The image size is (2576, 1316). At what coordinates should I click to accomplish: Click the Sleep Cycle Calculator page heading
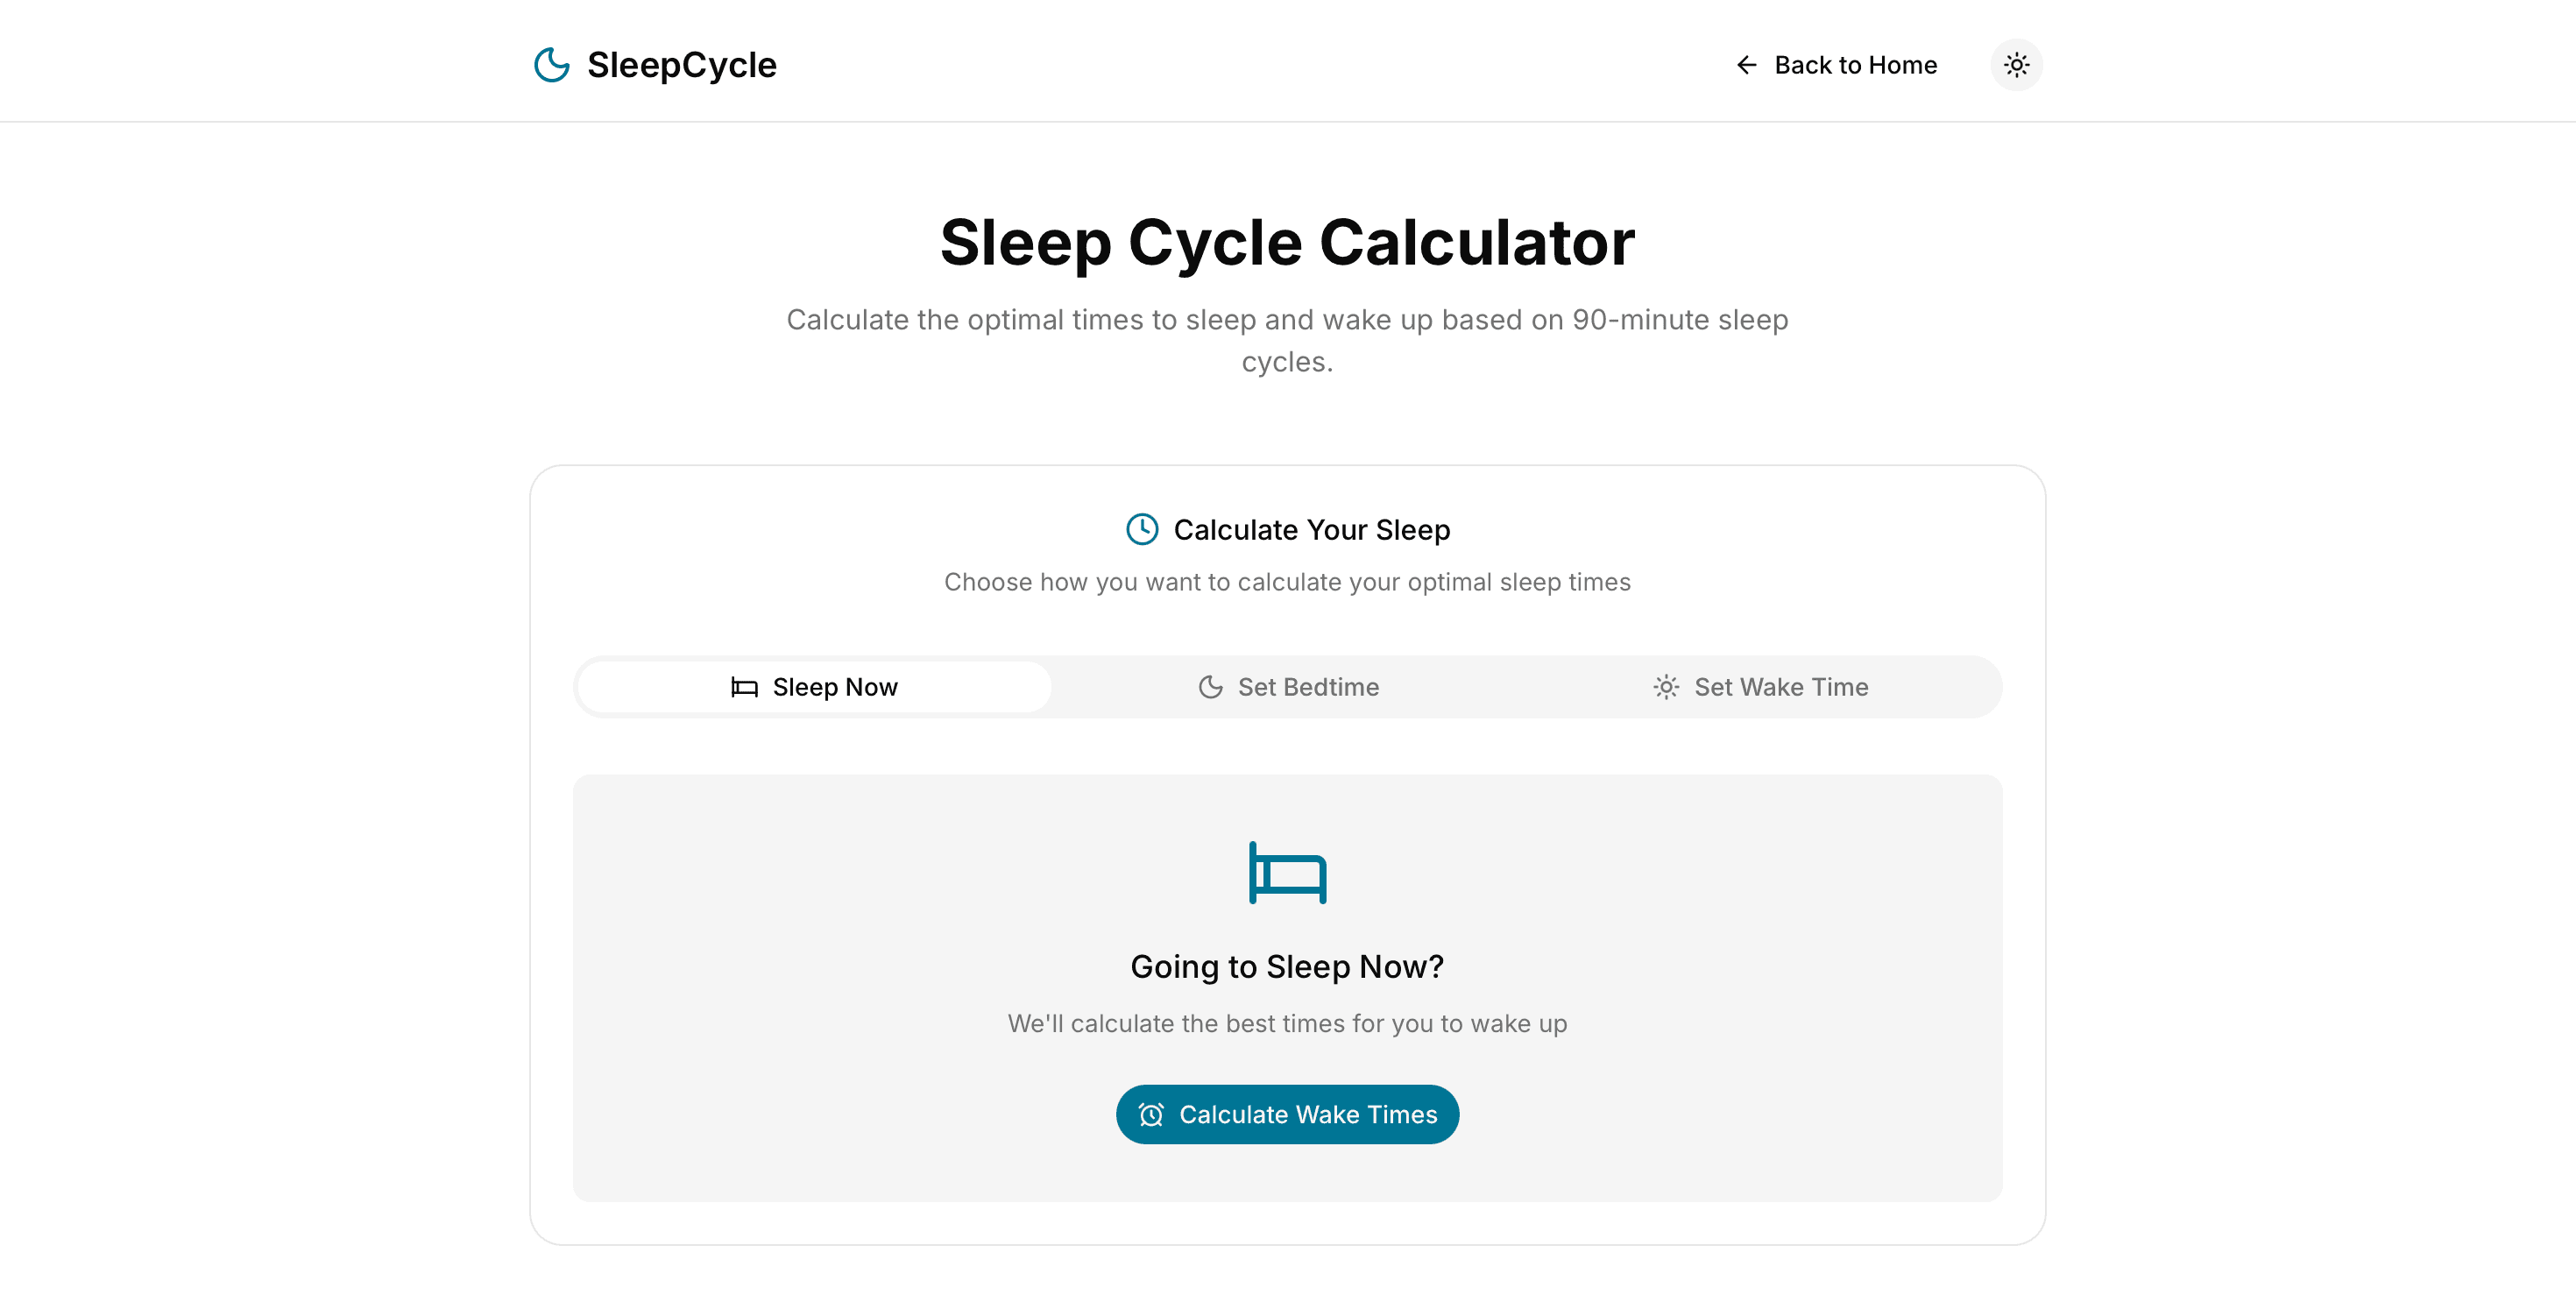pyautogui.click(x=1287, y=242)
